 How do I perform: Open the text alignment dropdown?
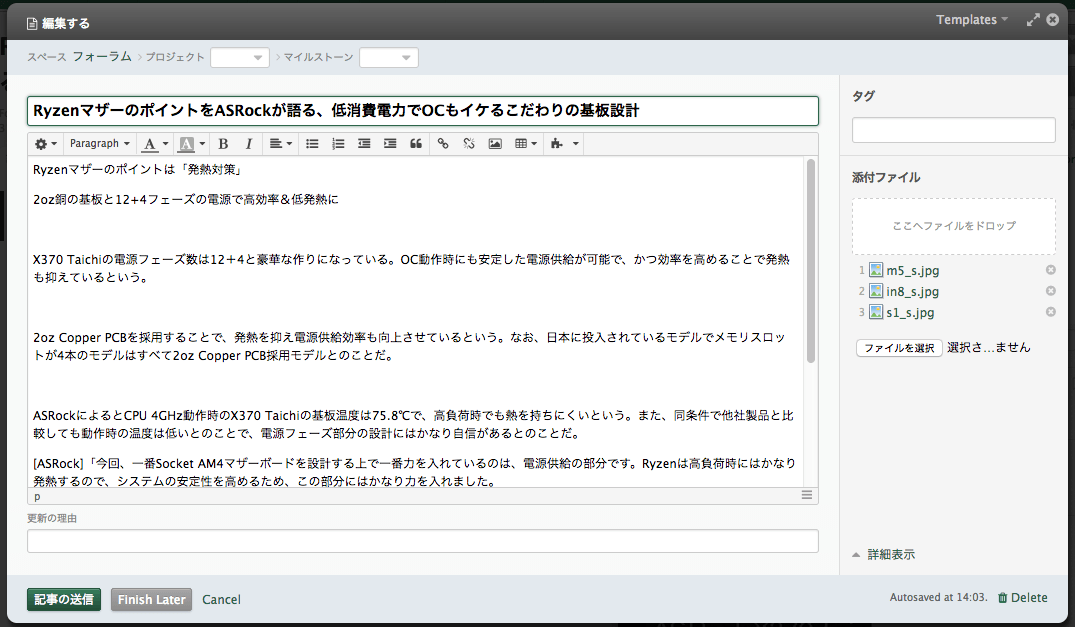[x=280, y=144]
